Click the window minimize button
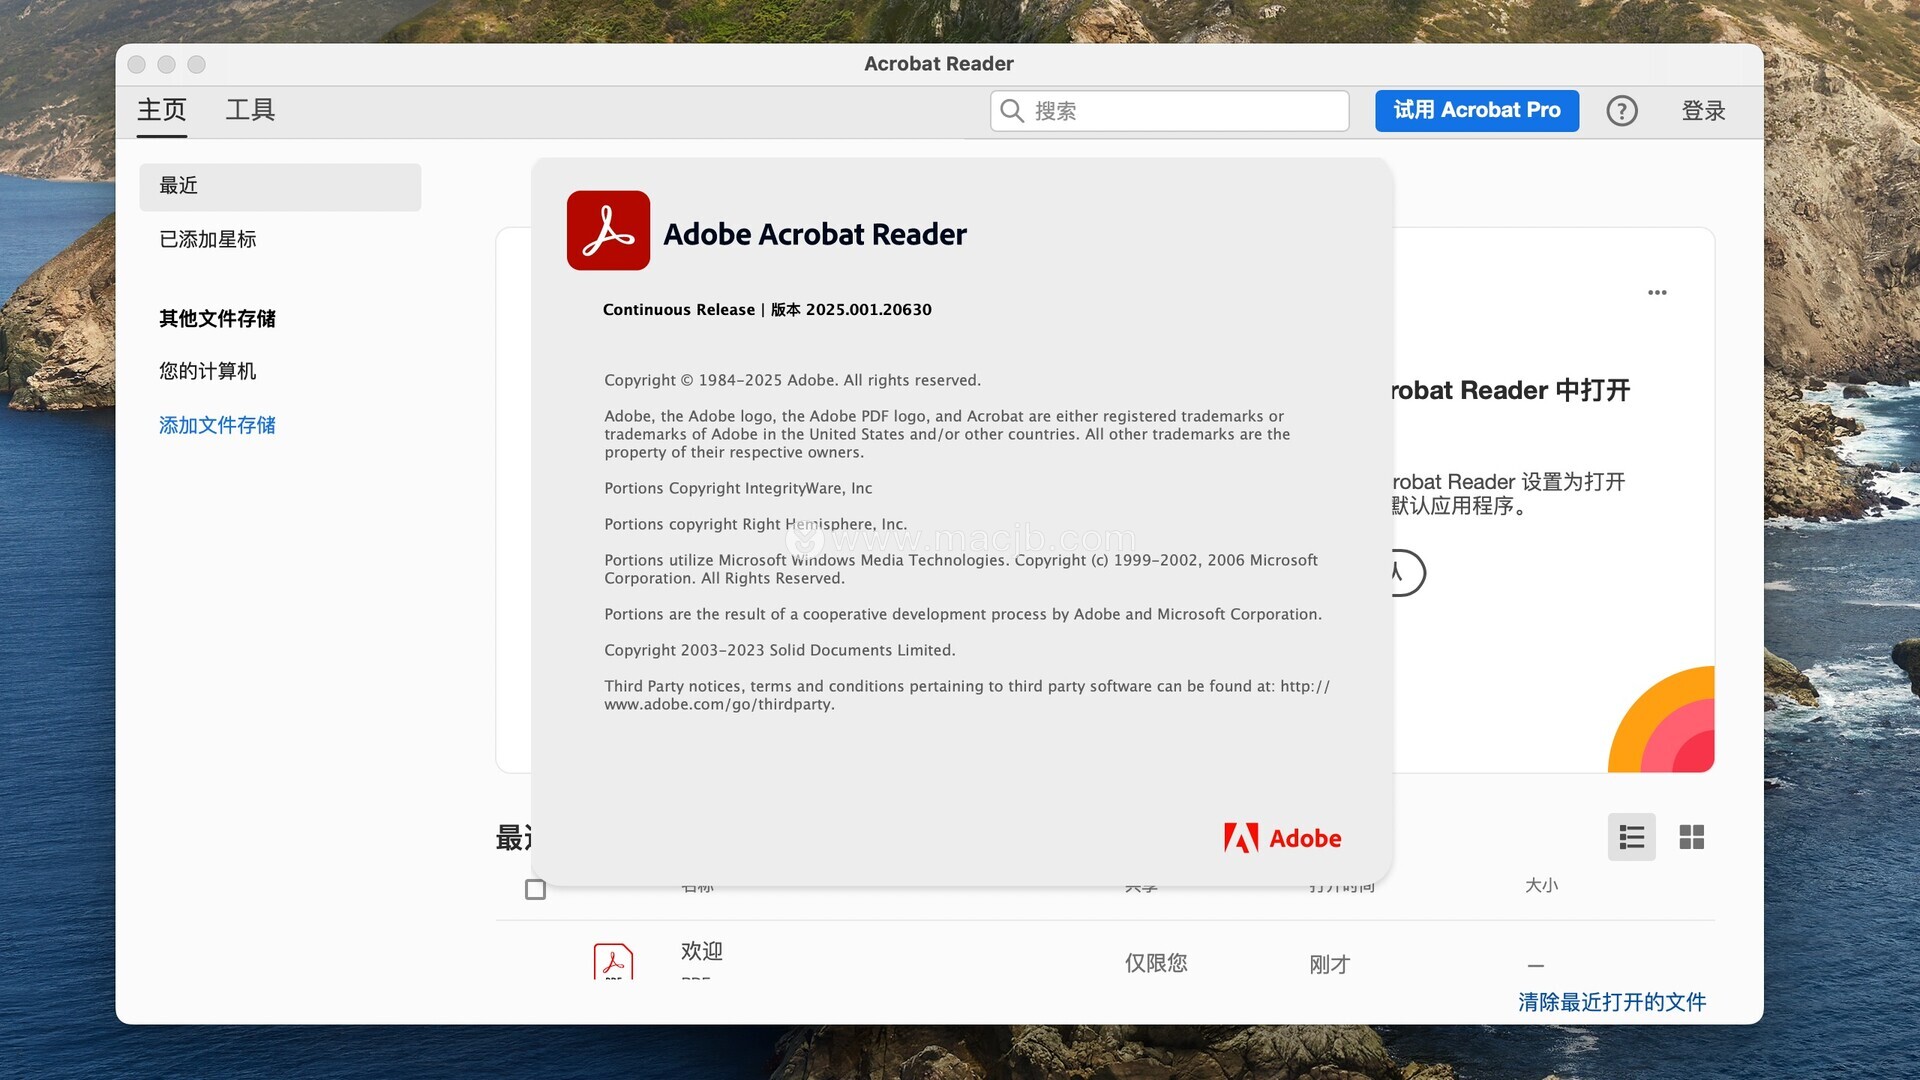 pyautogui.click(x=167, y=64)
